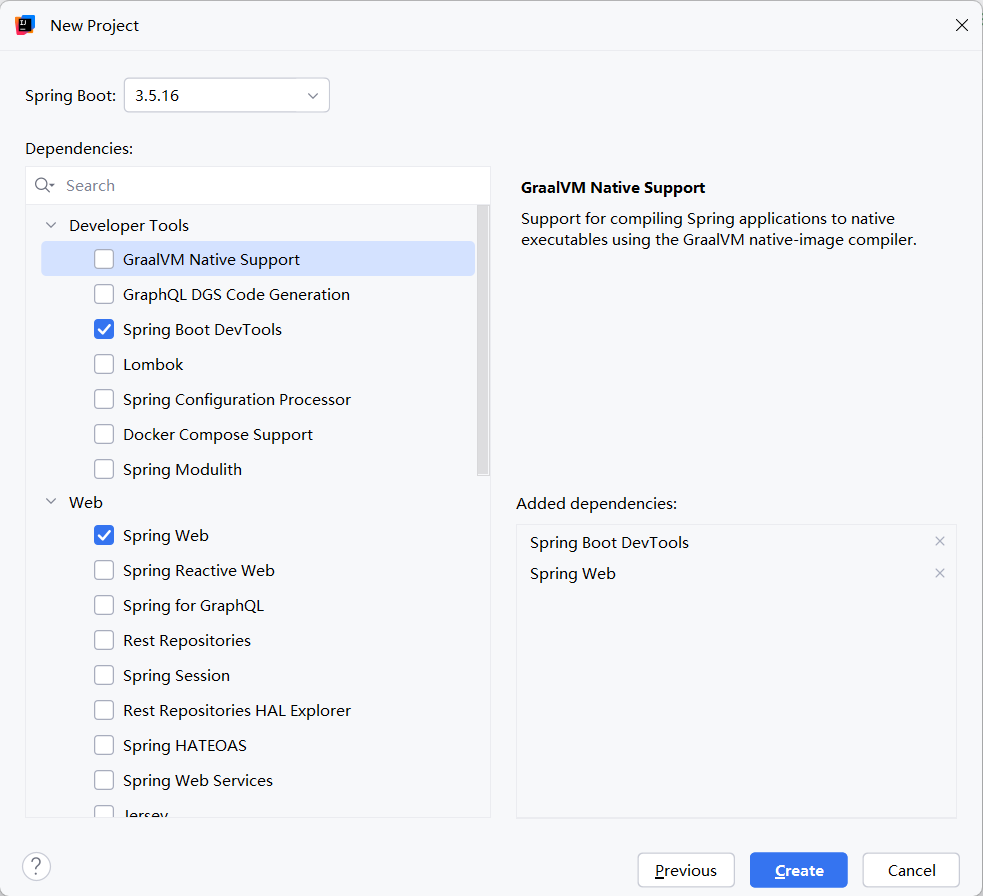
Task: Check the Spring Modulith checkbox
Action: click(x=104, y=469)
